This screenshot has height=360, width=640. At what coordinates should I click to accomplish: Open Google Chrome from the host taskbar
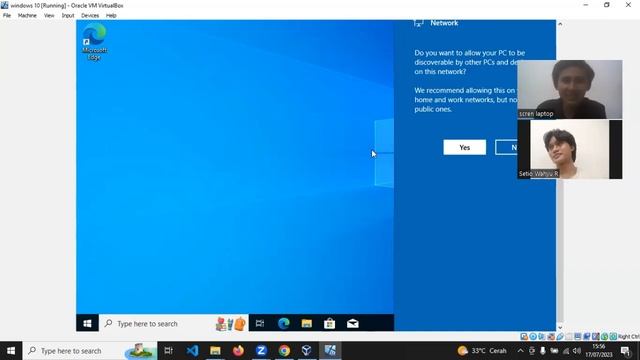(x=284, y=351)
